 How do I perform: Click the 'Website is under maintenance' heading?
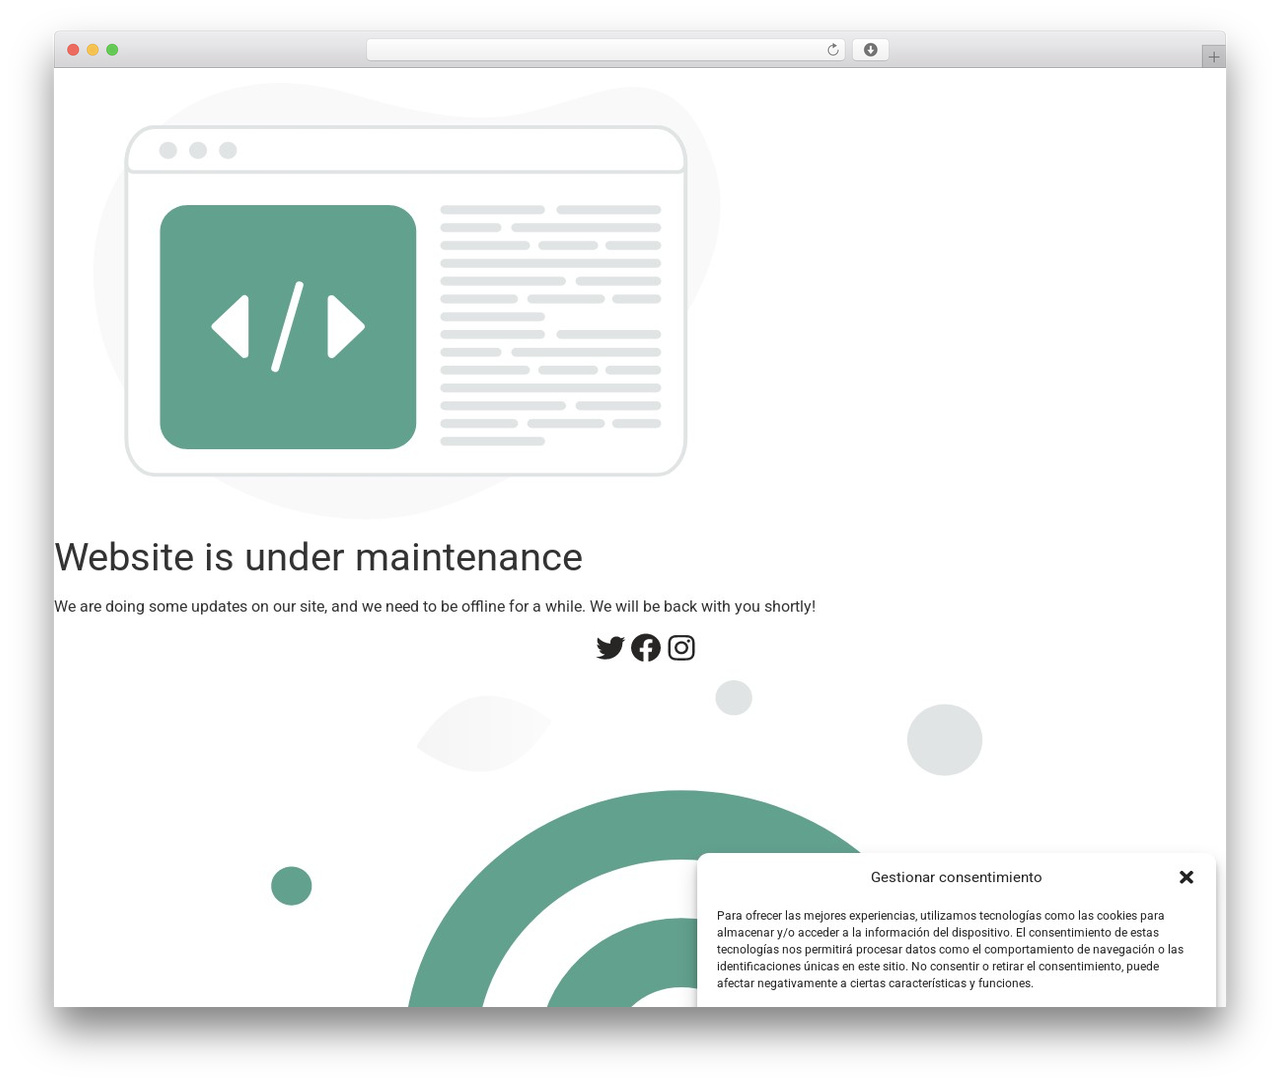click(318, 557)
